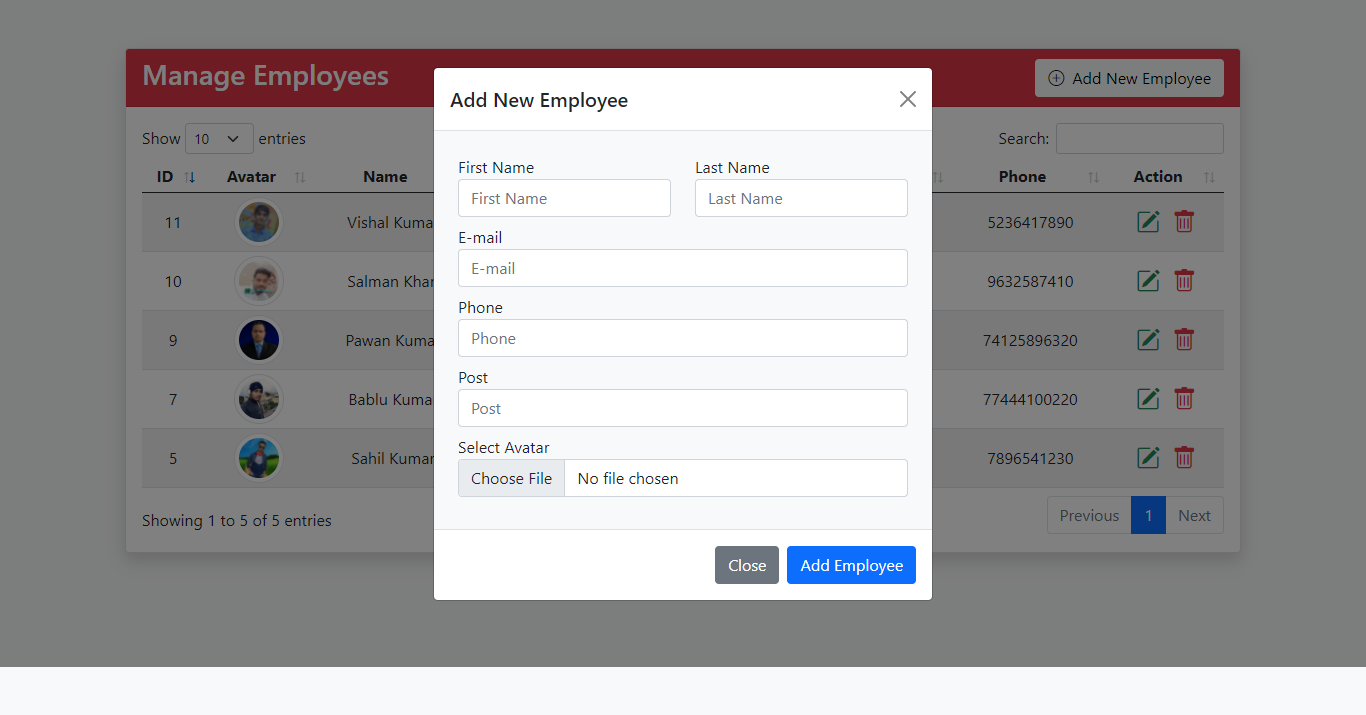Click Close in the modal footer
This screenshot has width=1366, height=715.
tap(747, 565)
